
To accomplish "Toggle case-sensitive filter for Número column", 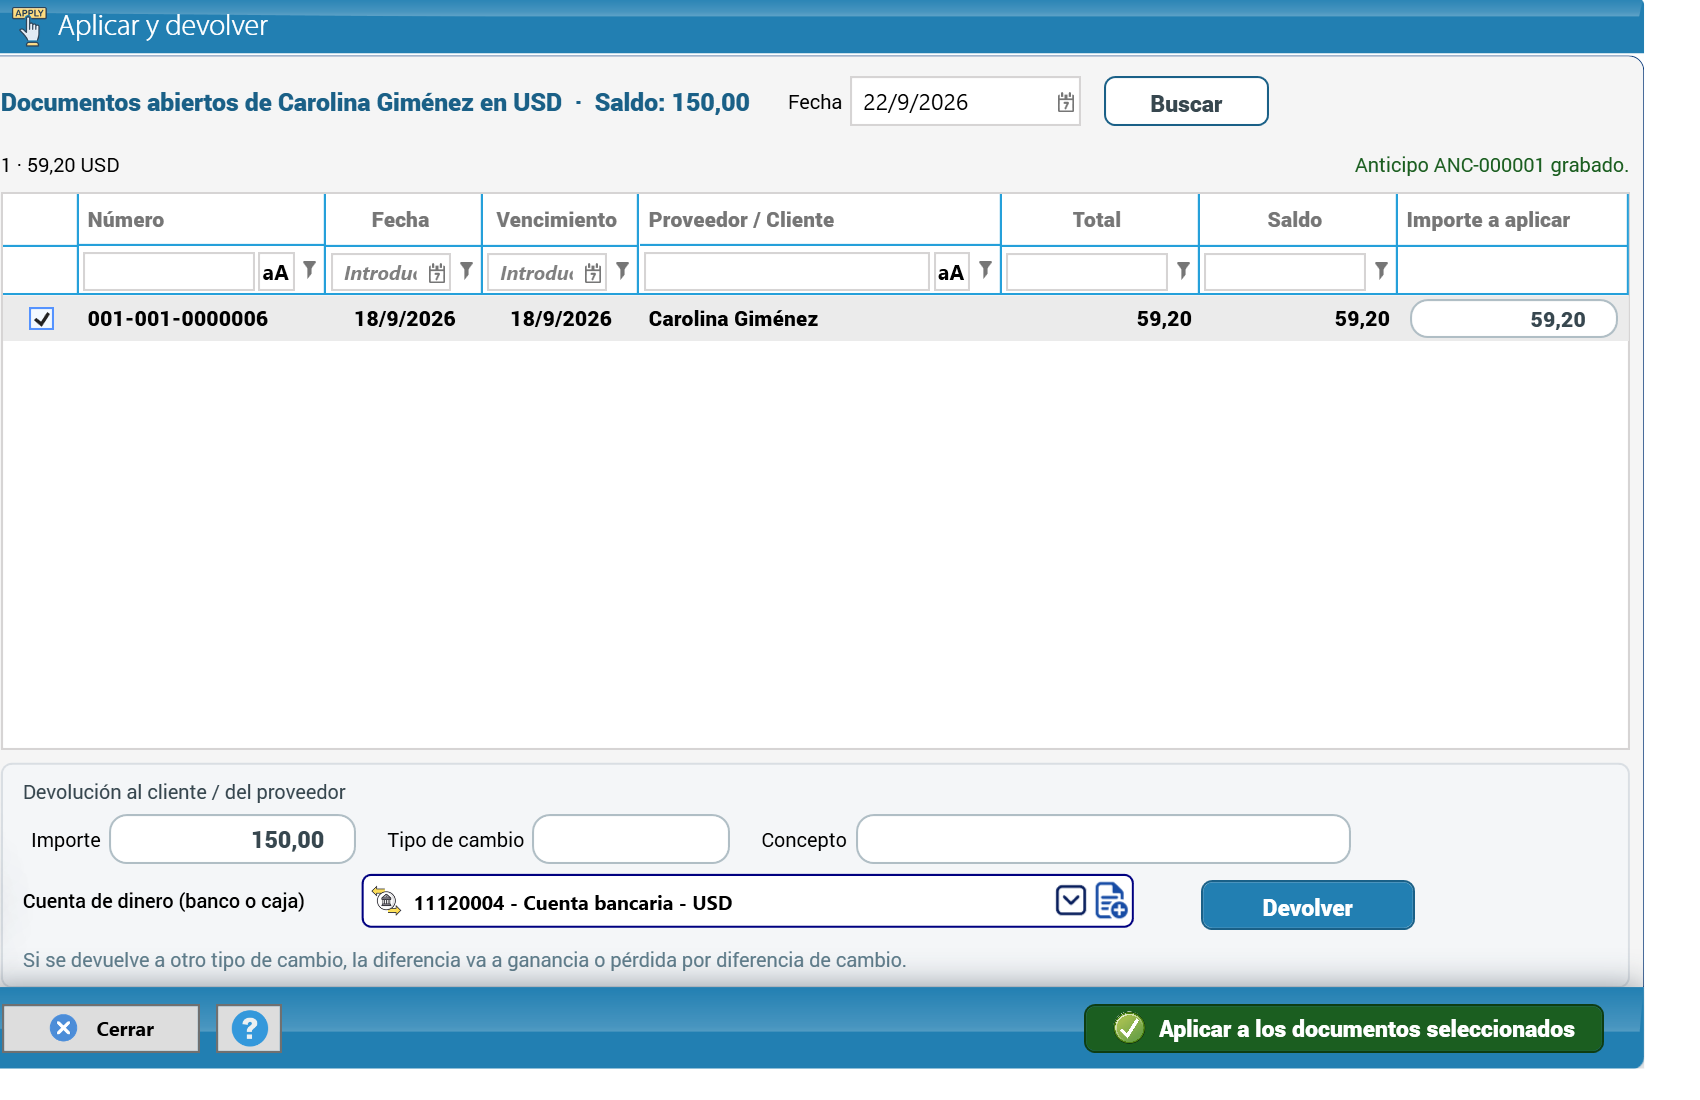I will coord(276,272).
